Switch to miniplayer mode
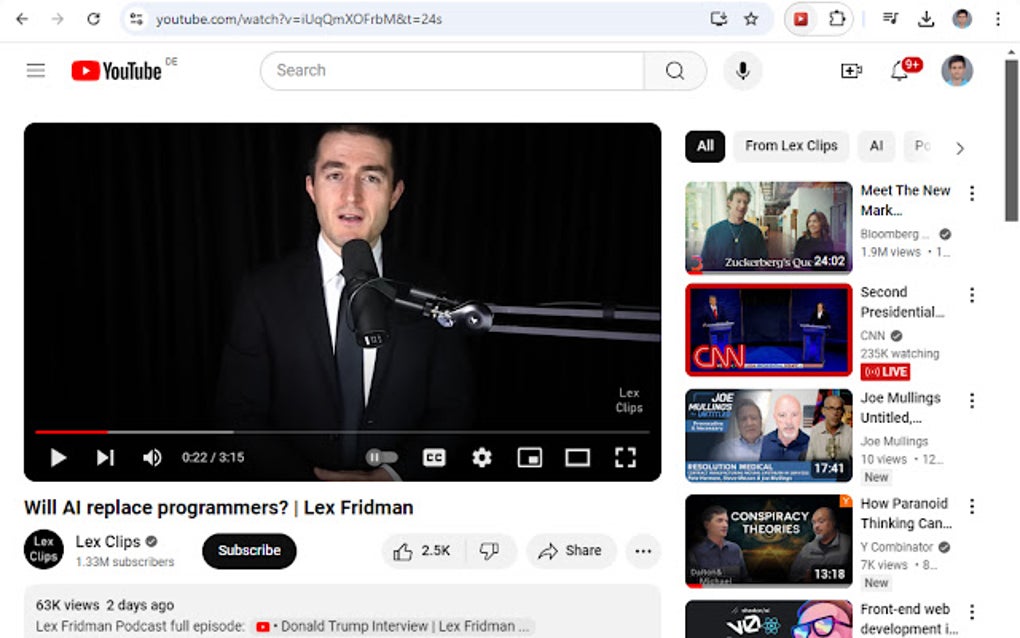The width and height of the screenshot is (1020, 638). coord(530,457)
